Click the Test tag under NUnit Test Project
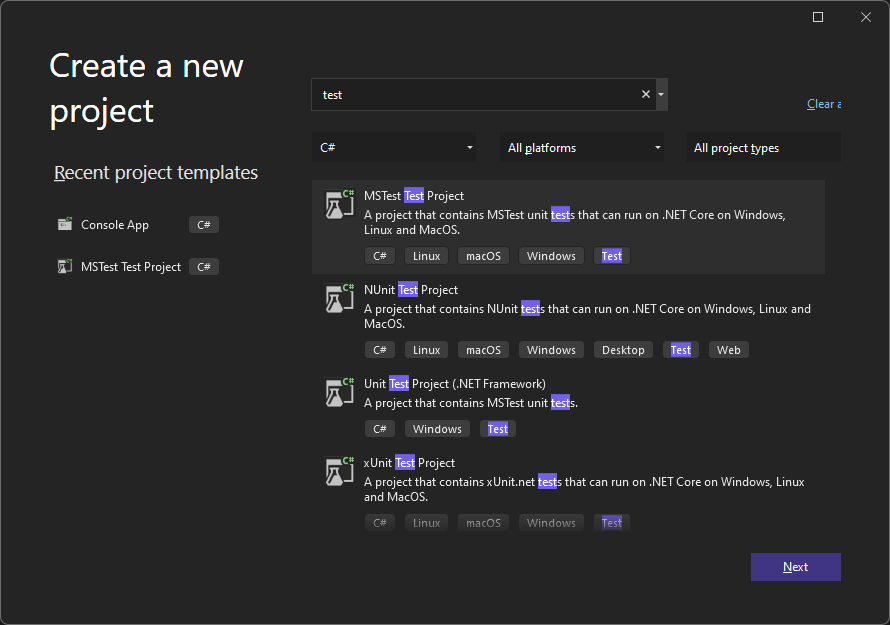 [x=680, y=349]
